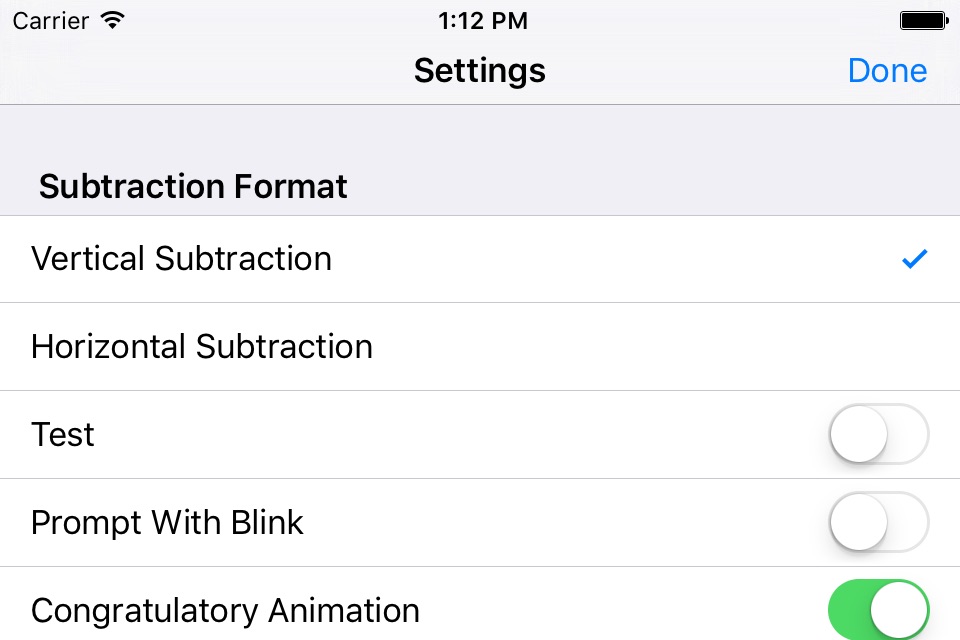Tap the Done button
This screenshot has height=640, width=960.
click(887, 71)
